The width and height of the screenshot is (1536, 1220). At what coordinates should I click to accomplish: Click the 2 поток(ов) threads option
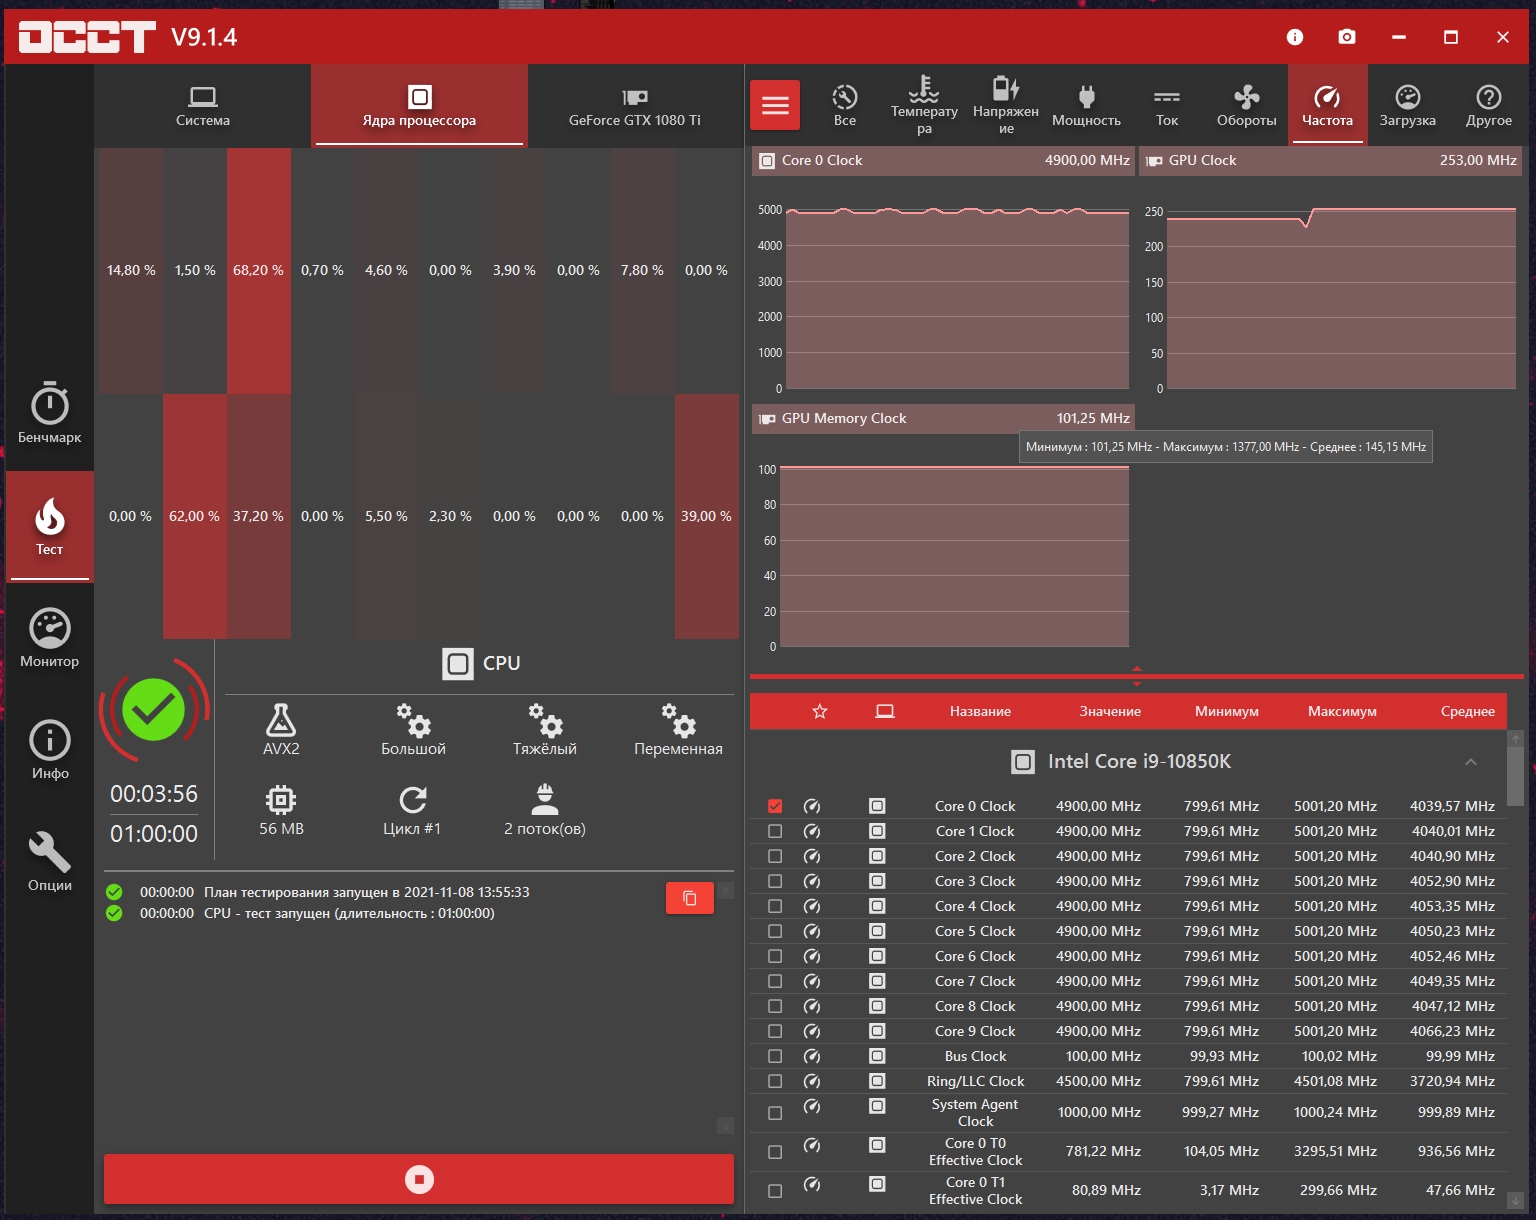545,810
